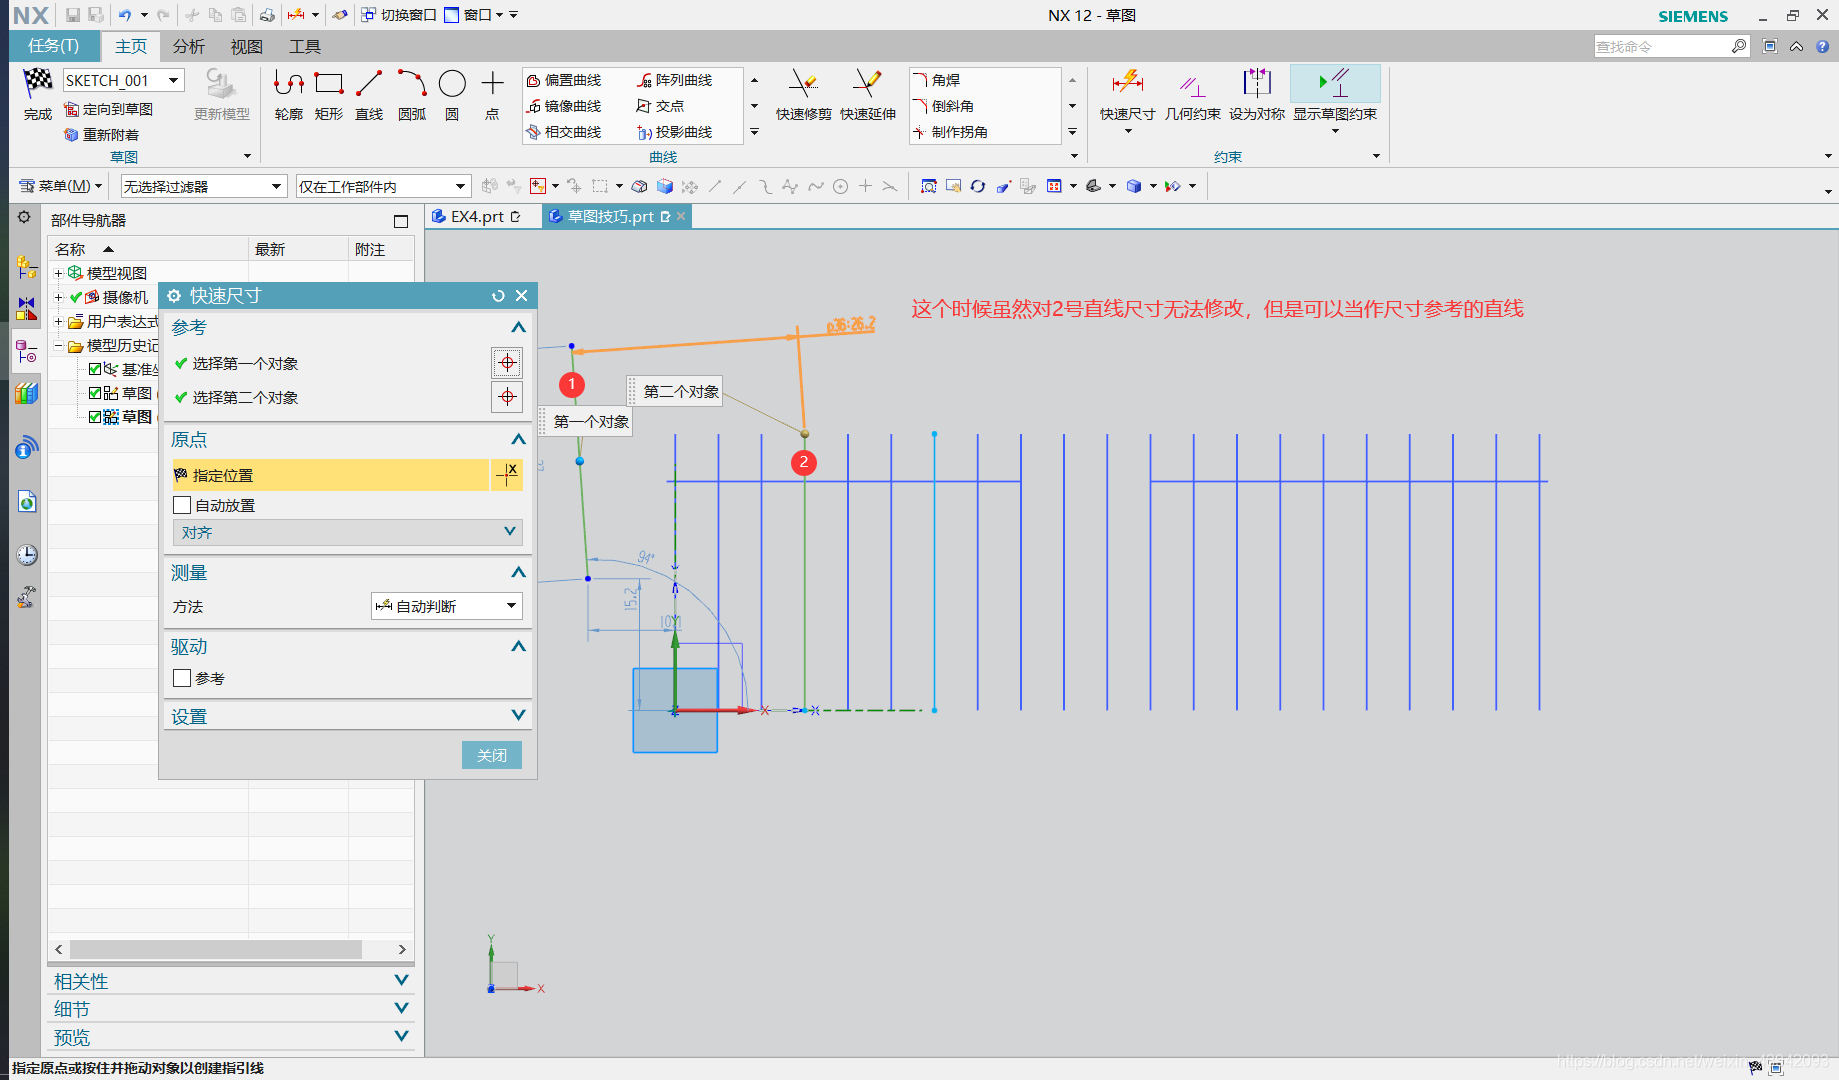This screenshot has height=1080, width=1839.
Task: Open the Task (任务) menu
Action: click(x=53, y=46)
